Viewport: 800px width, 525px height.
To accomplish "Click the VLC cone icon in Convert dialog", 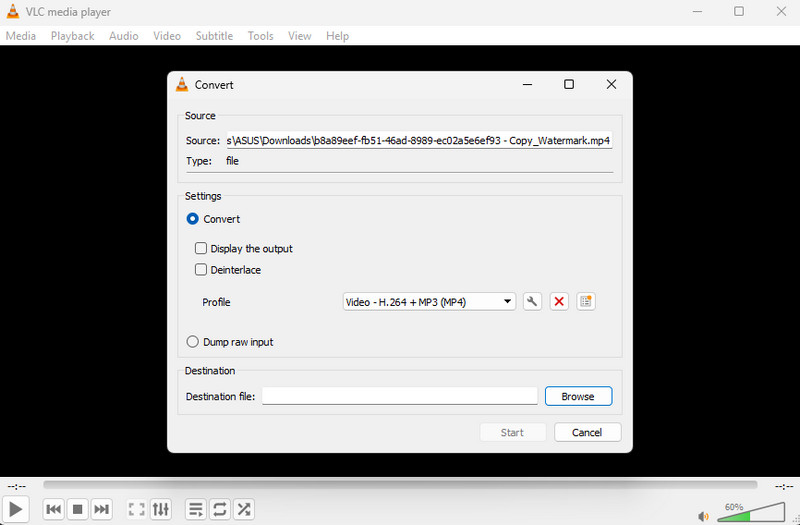I will (x=182, y=84).
